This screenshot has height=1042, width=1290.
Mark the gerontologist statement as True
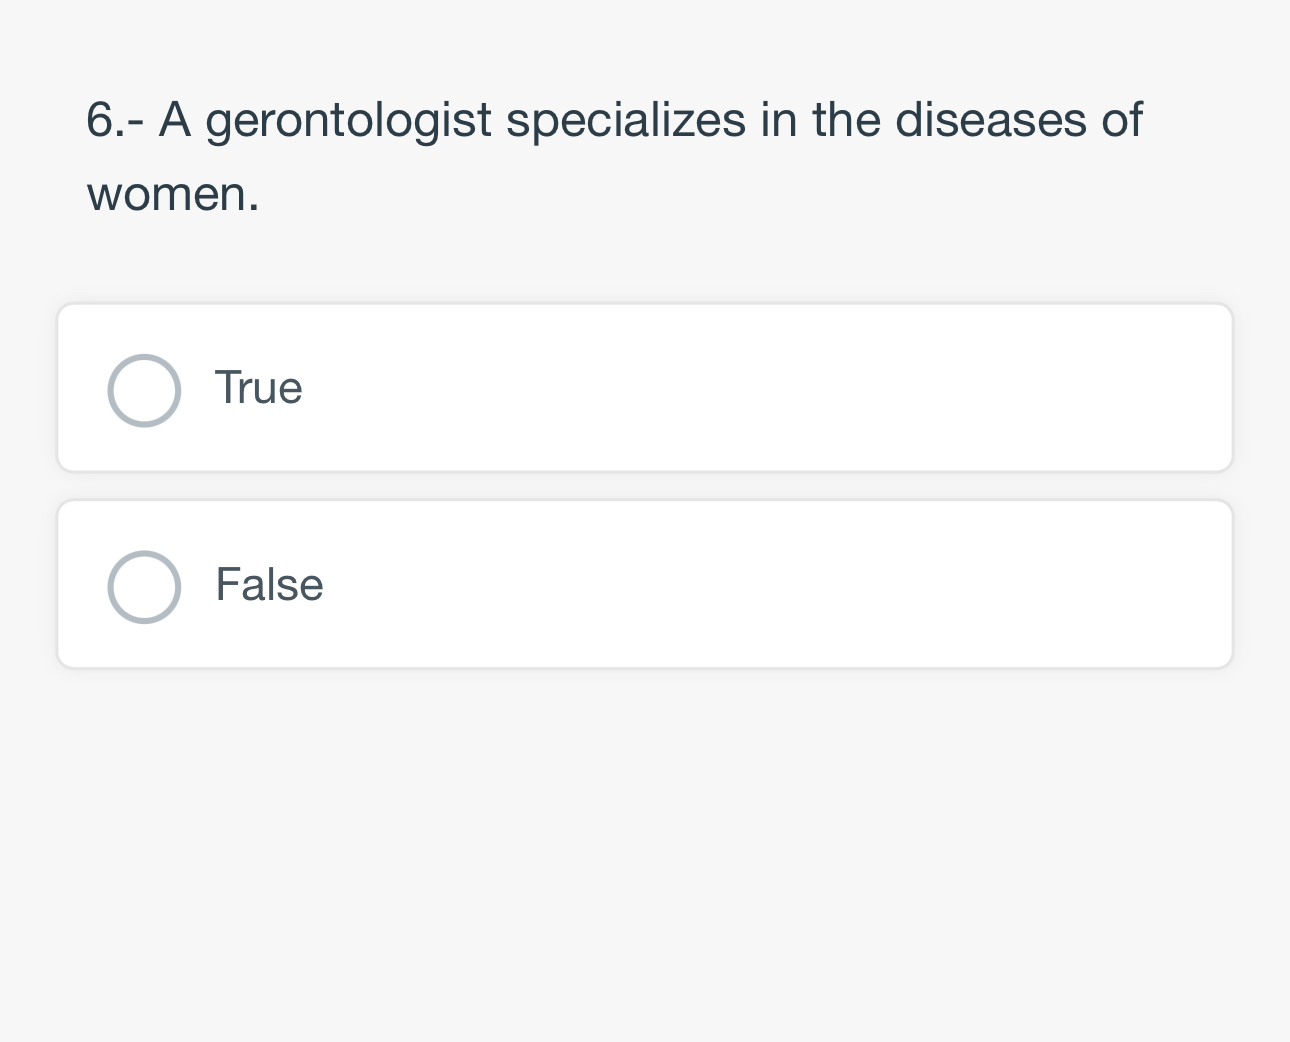click(x=144, y=390)
